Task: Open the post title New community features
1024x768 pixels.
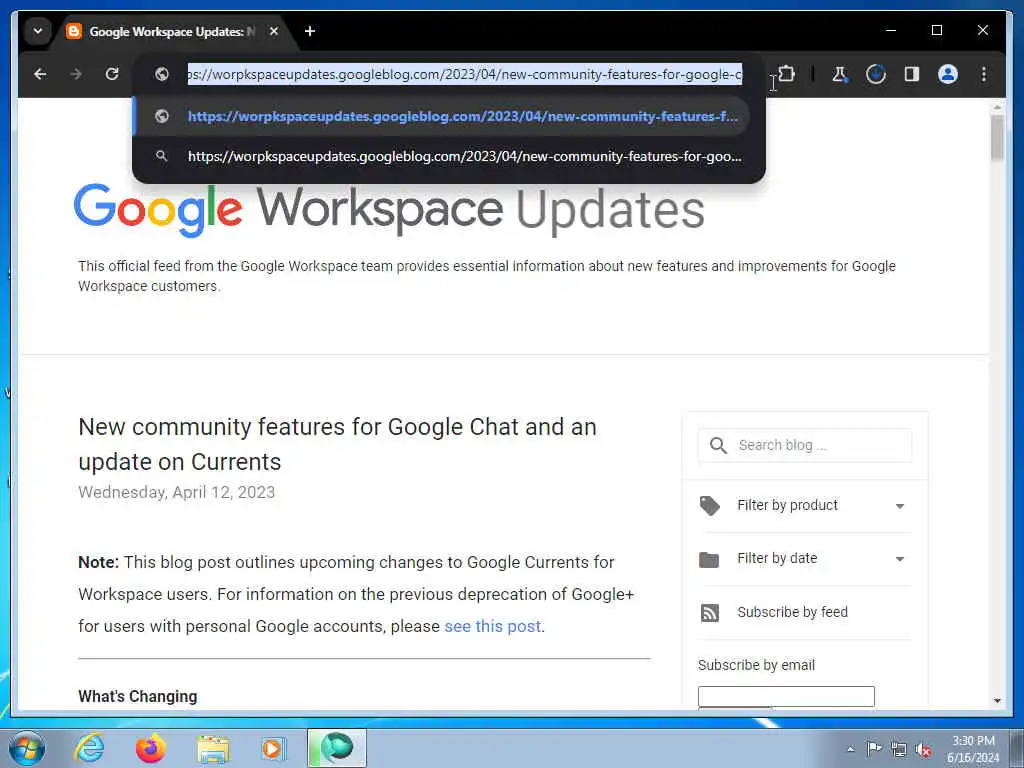Action: pyautogui.click(x=337, y=444)
